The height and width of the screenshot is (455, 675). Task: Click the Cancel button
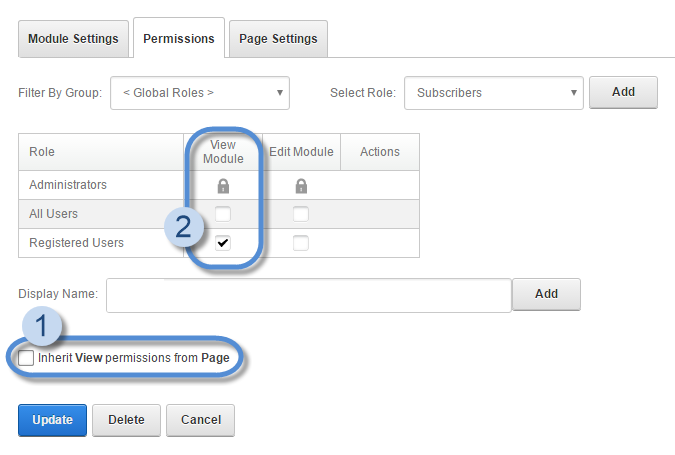pyautogui.click(x=200, y=420)
